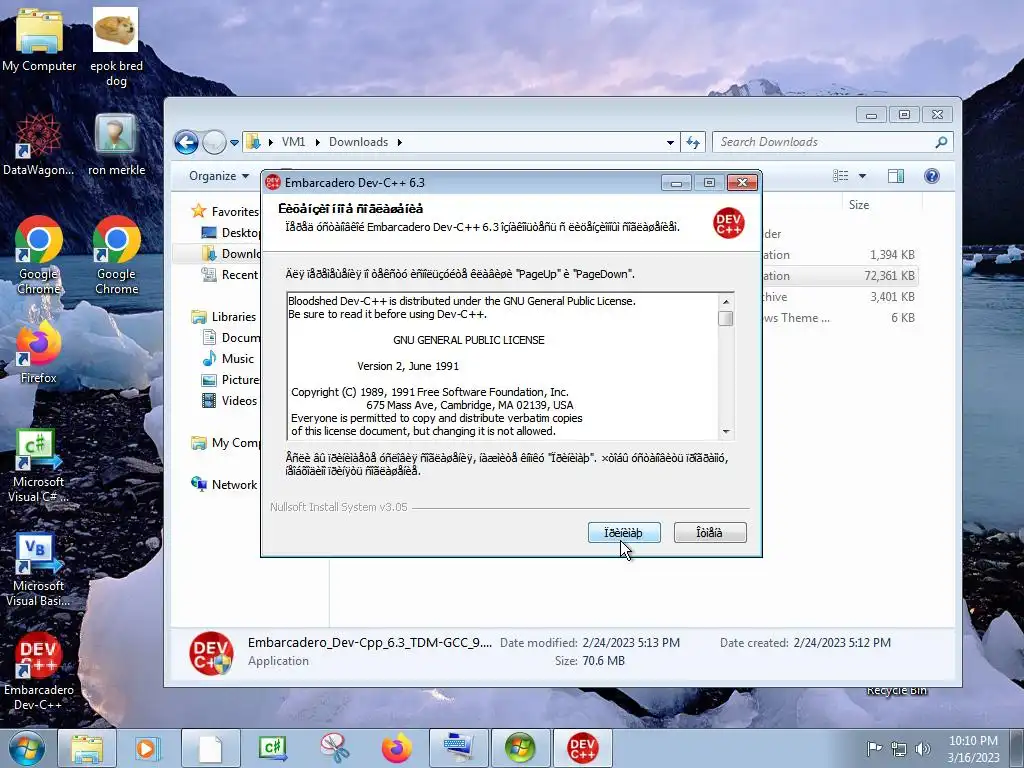Select the Theme file sized 6 KB
The height and width of the screenshot is (768, 1024).
pyautogui.click(x=840, y=317)
